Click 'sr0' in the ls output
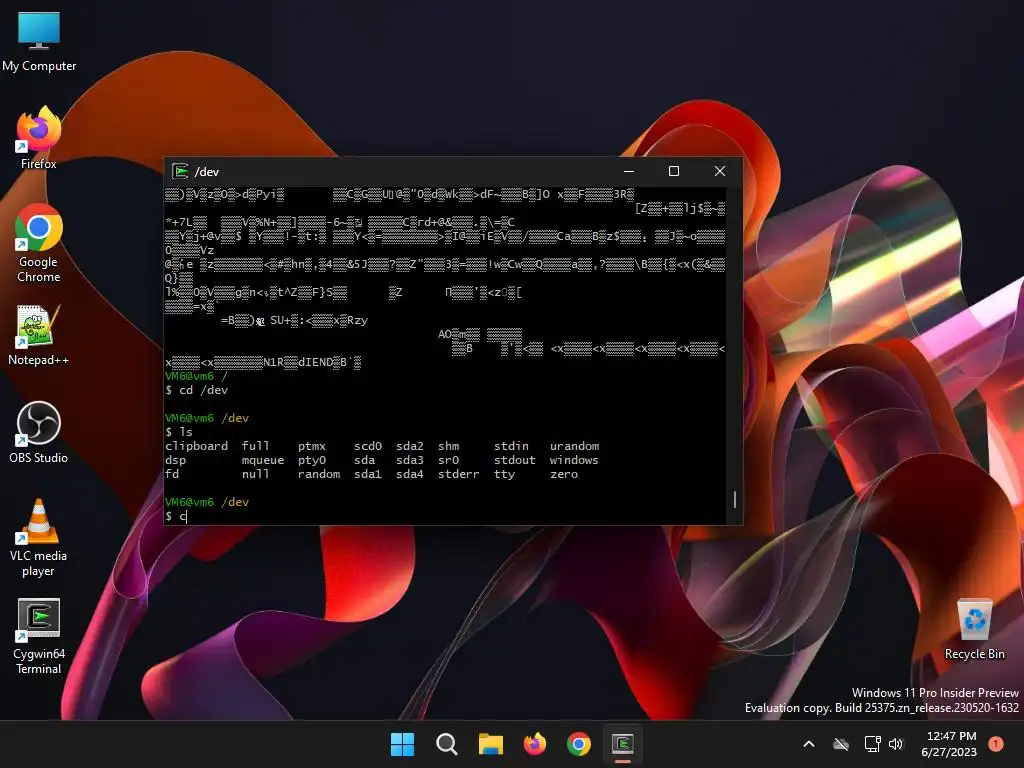This screenshot has width=1024, height=768. (449, 460)
